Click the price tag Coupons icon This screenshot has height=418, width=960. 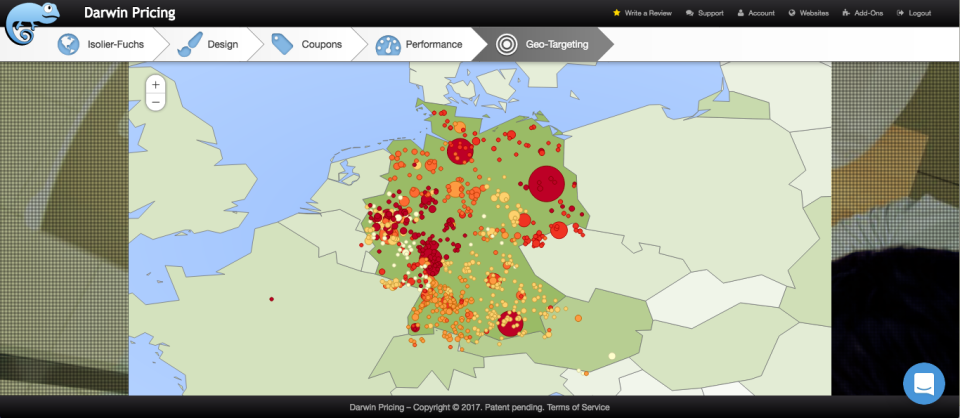click(x=282, y=44)
